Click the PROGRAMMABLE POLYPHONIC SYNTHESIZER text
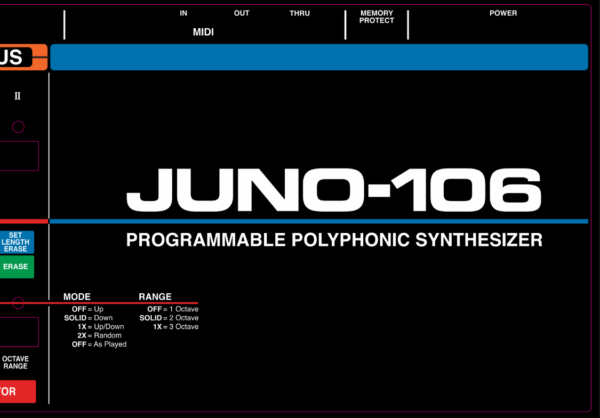The height and width of the screenshot is (418, 600). tap(334, 240)
